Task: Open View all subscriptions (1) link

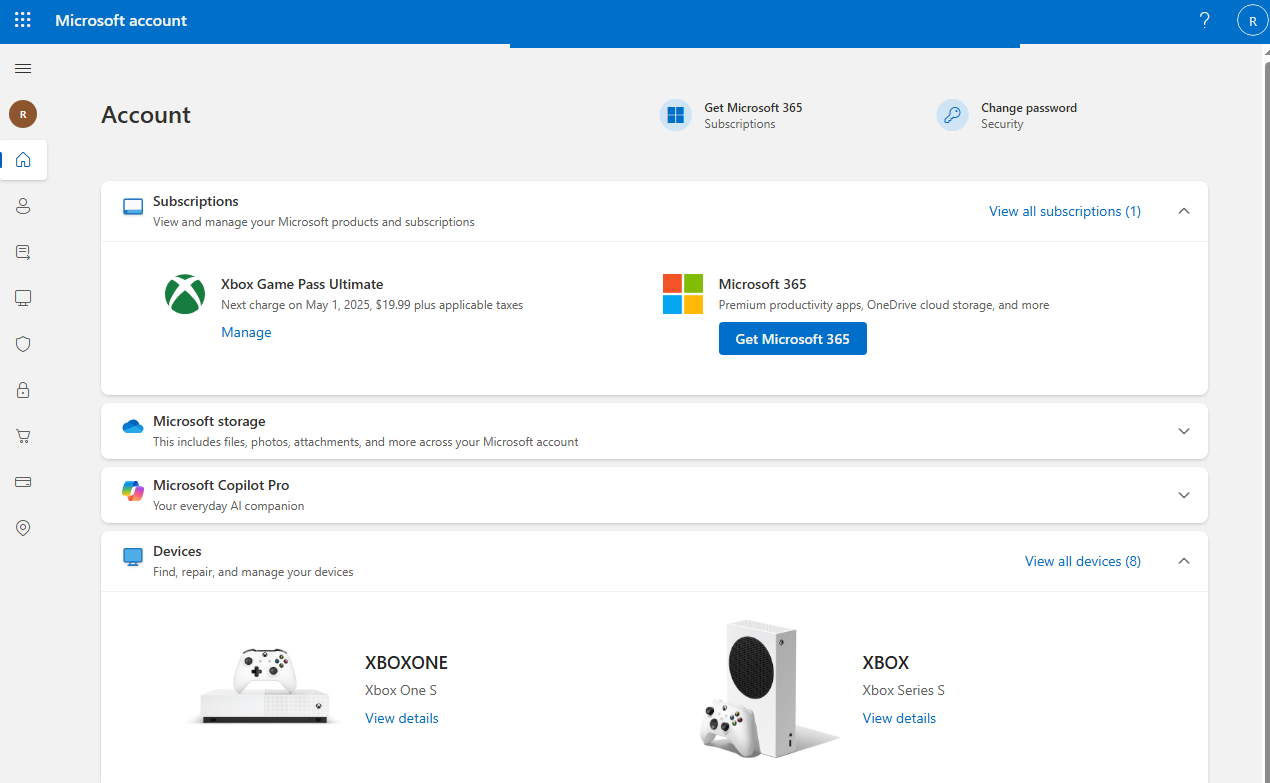Action: click(x=1065, y=211)
